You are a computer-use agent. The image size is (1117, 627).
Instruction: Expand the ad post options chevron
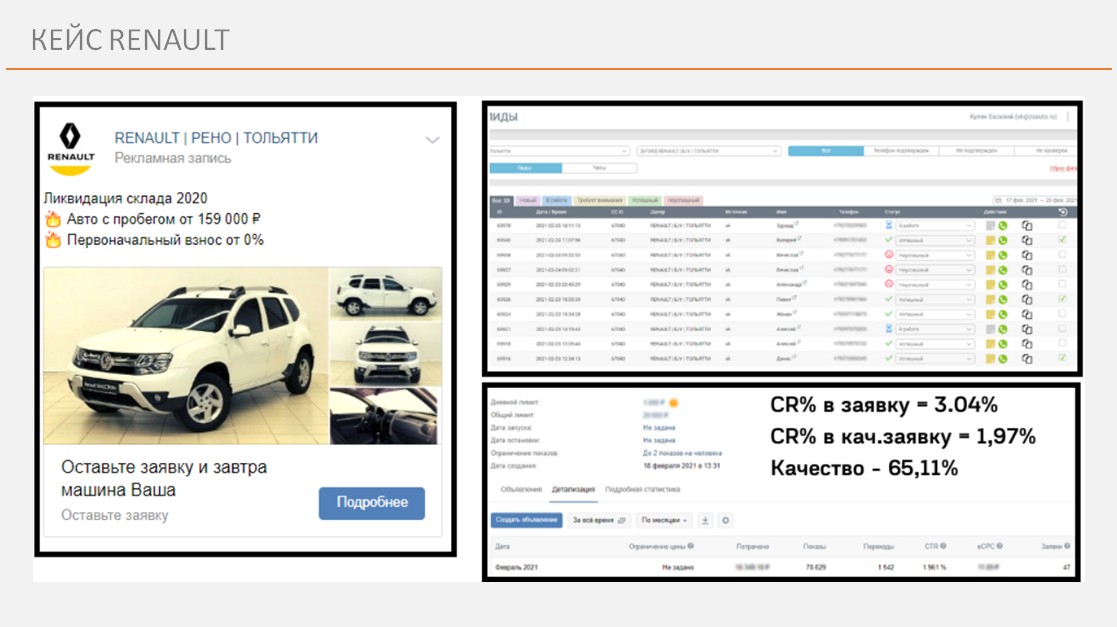432,140
